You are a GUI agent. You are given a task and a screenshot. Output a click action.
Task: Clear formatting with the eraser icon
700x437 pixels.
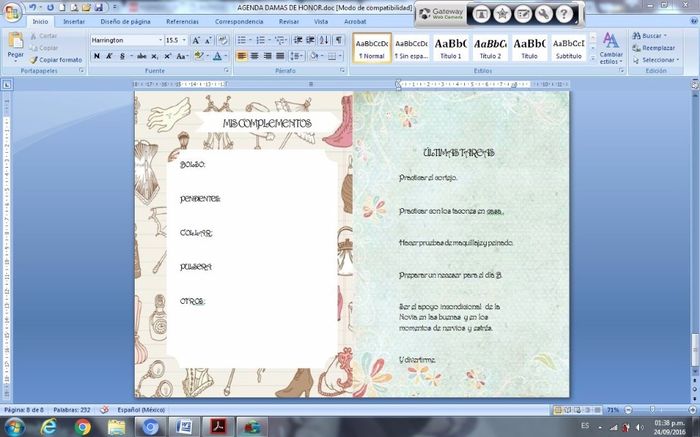[223, 40]
